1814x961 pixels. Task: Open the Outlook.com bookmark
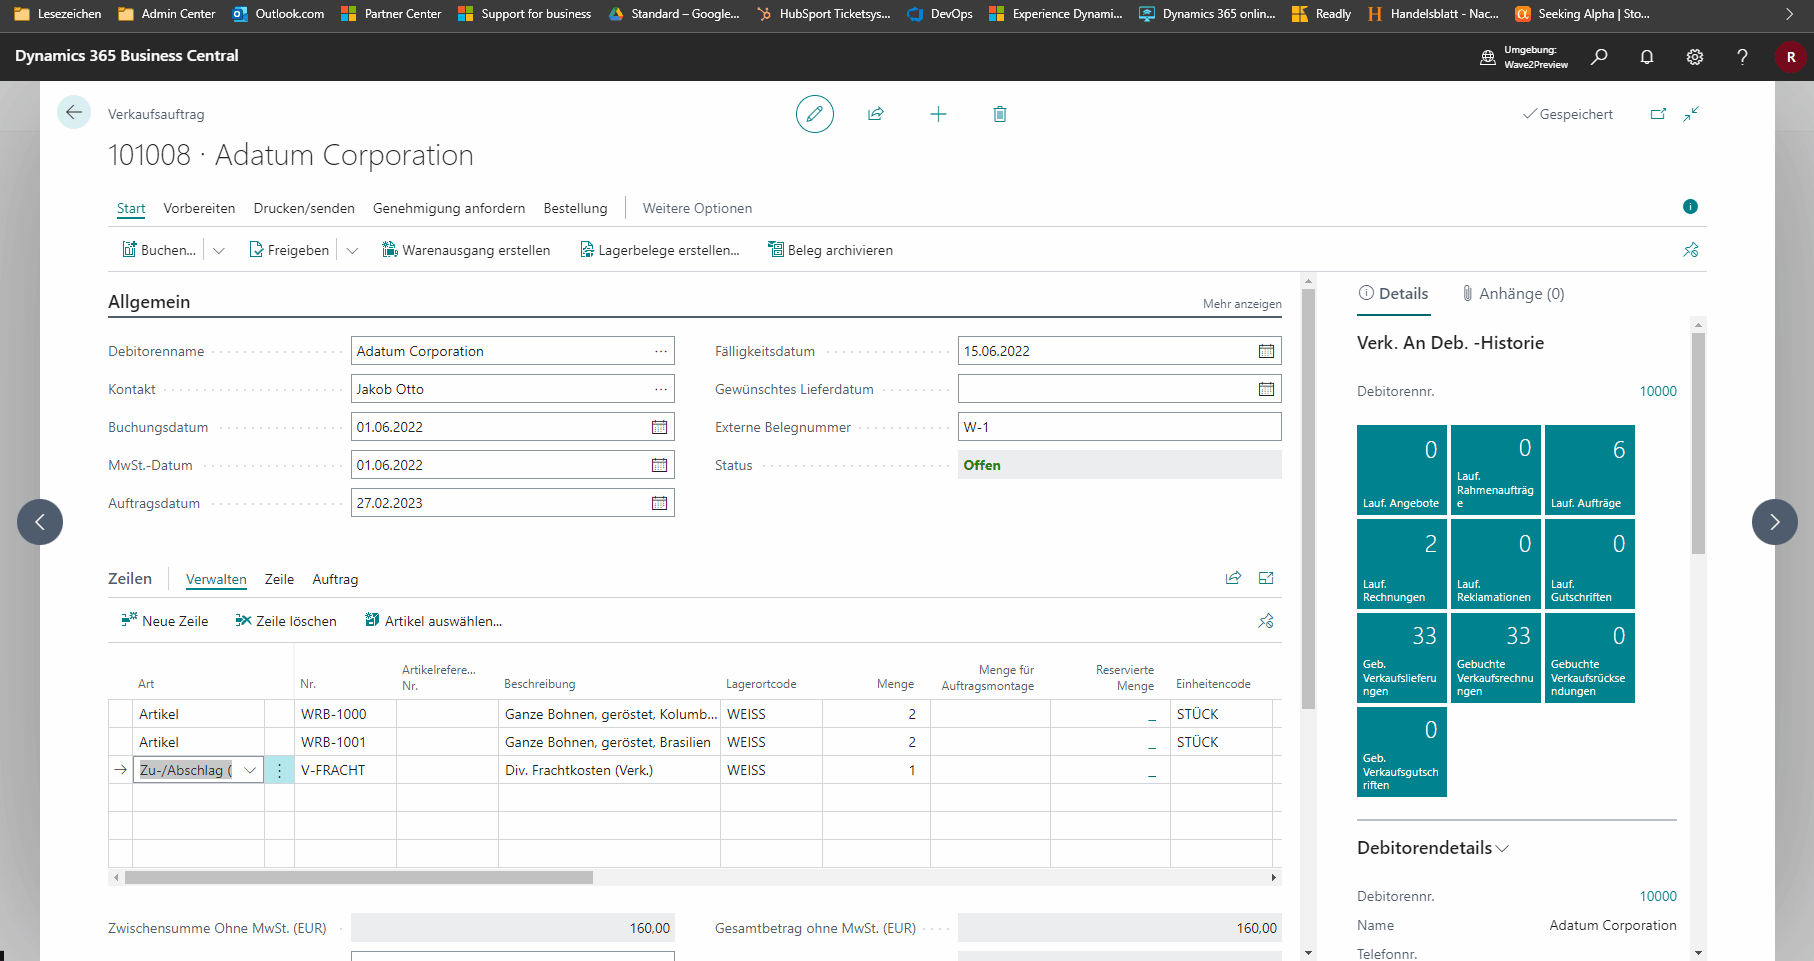(x=278, y=14)
